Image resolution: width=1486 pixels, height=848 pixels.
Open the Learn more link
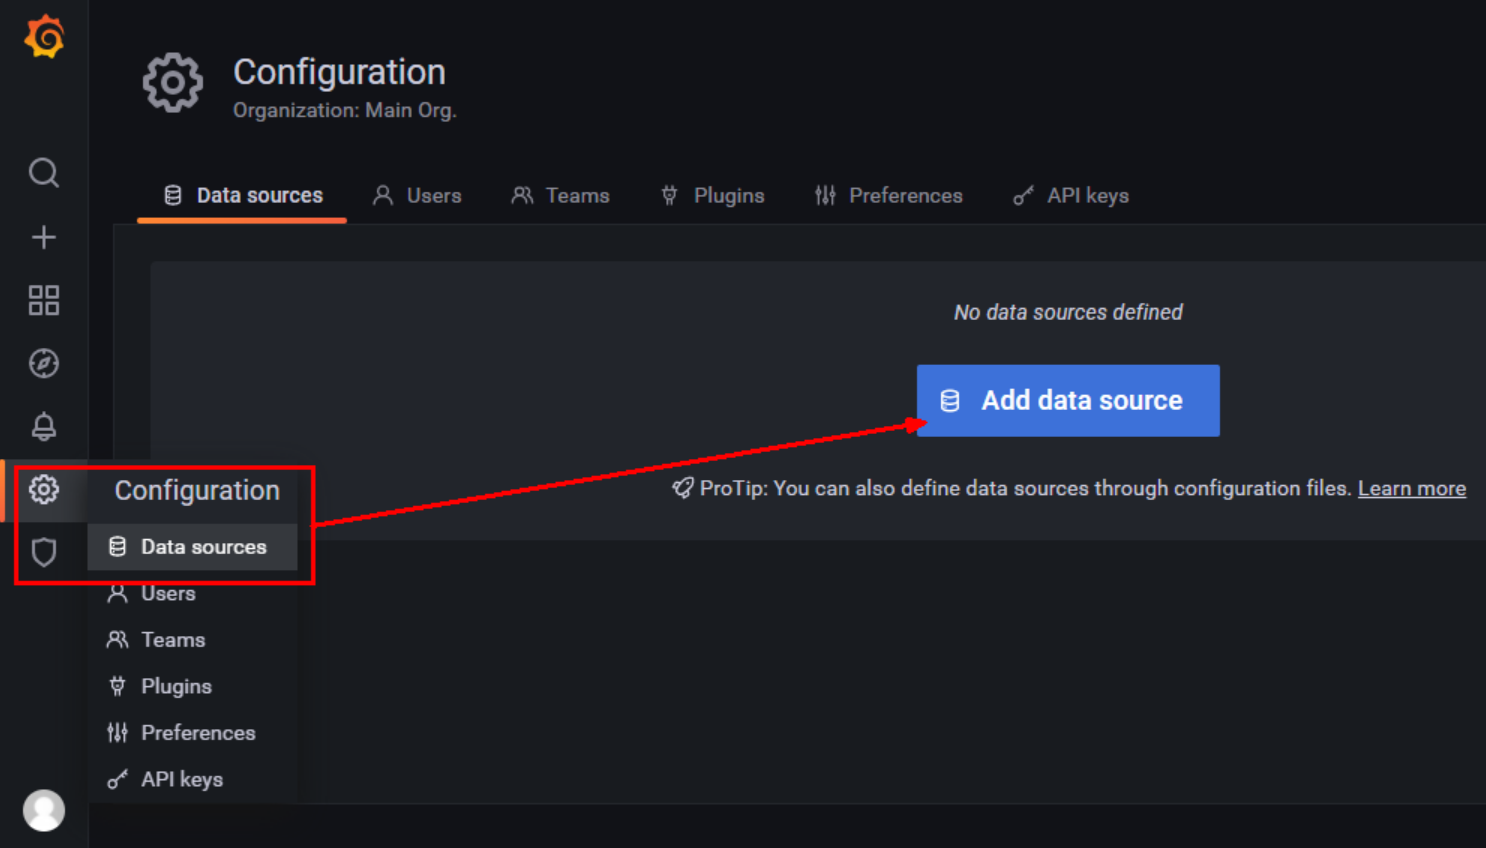click(x=1412, y=488)
